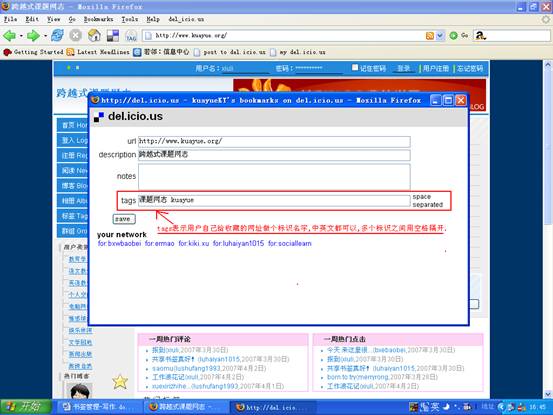The image size is (553, 415).
Task: Open the File menu
Action: click(x=11, y=19)
